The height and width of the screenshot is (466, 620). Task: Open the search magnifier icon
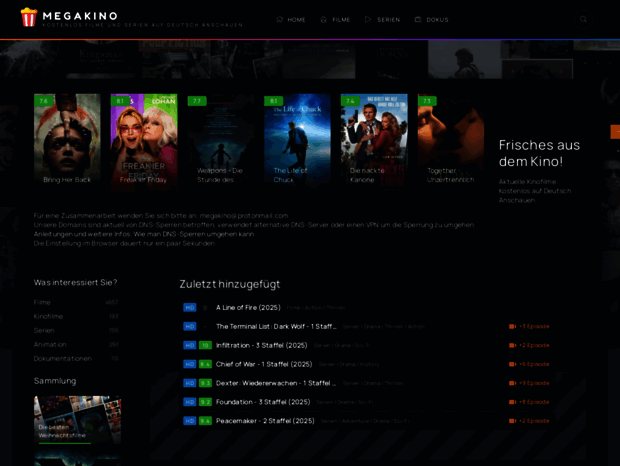click(583, 19)
